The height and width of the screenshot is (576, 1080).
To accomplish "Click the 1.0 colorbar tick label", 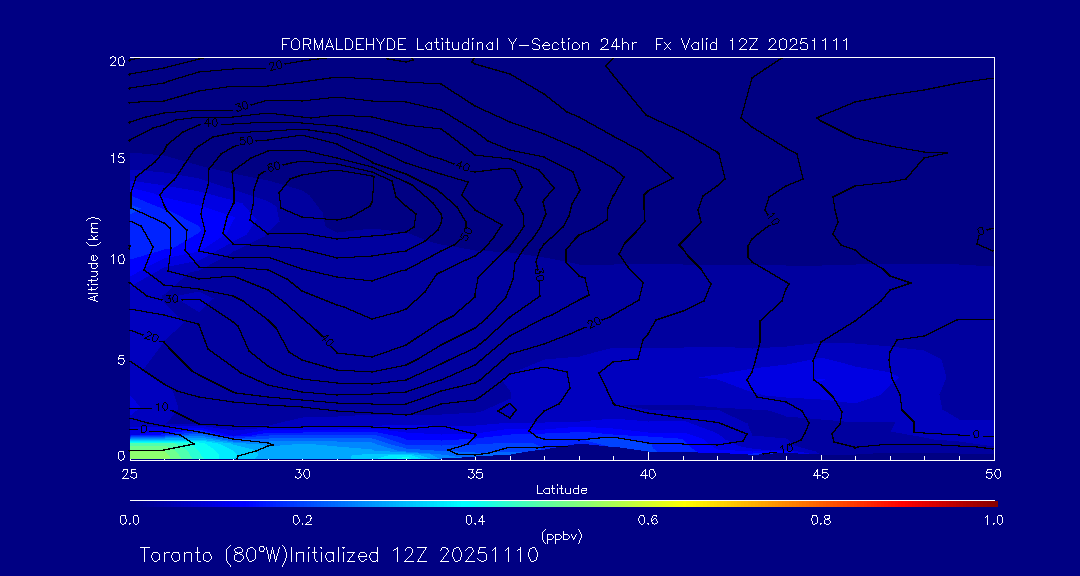I will [x=994, y=520].
